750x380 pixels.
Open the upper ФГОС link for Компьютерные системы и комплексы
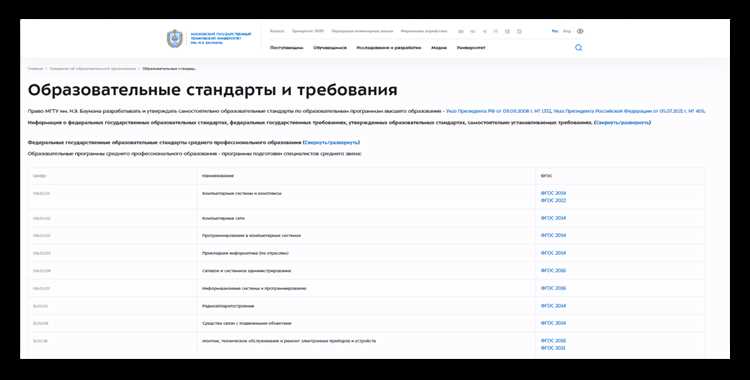coord(553,193)
